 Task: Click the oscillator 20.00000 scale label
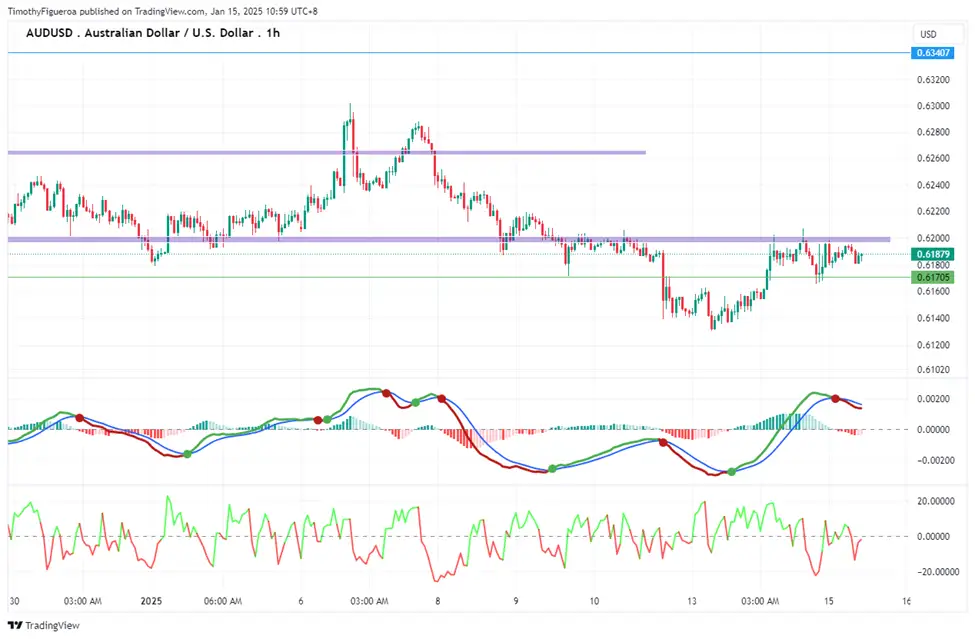(936, 501)
